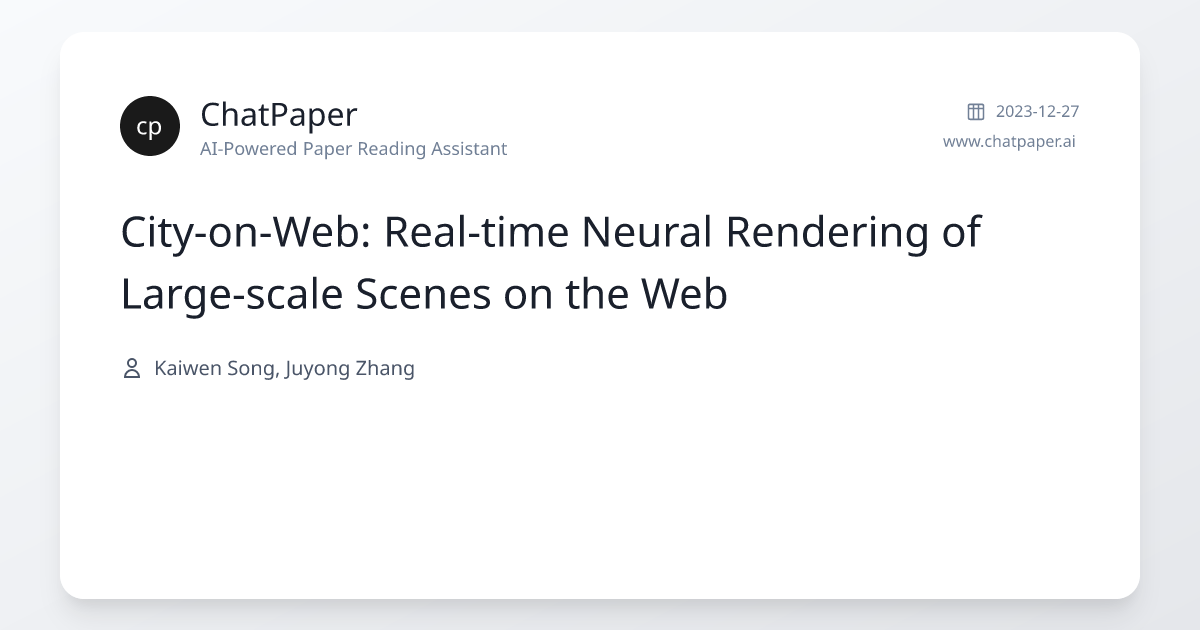Open the www.chatpaper.ai link

pyautogui.click(x=1009, y=141)
